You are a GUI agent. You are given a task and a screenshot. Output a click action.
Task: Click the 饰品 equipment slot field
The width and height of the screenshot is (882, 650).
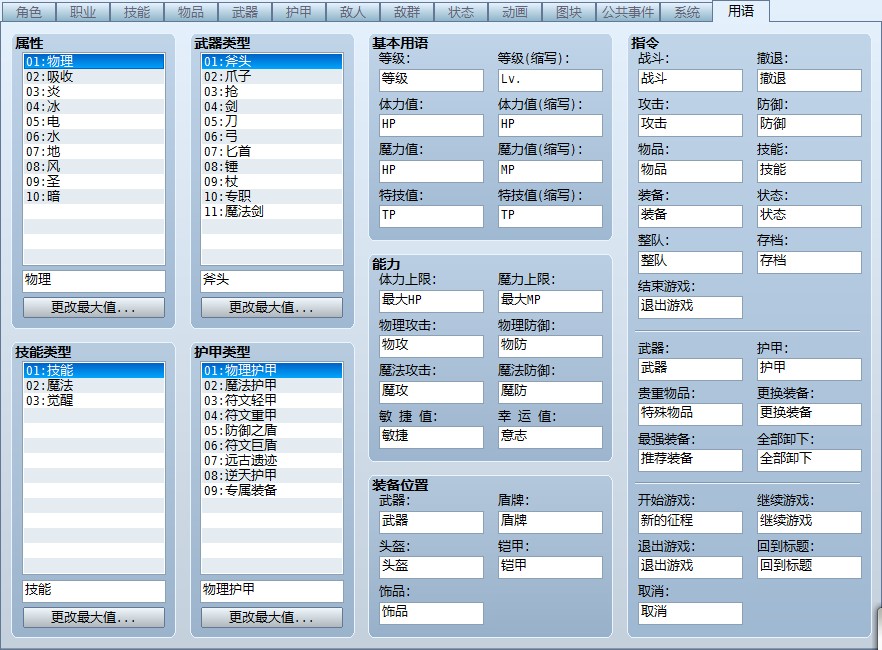pyautogui.click(x=431, y=613)
